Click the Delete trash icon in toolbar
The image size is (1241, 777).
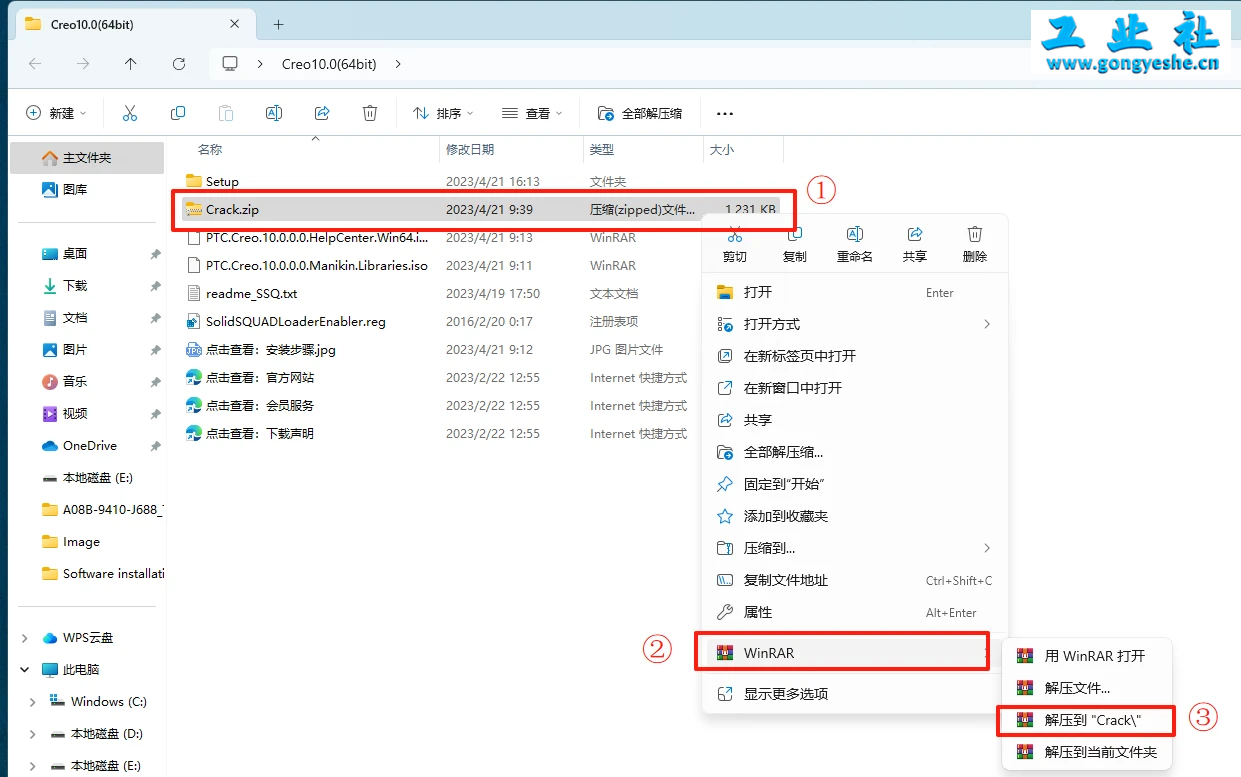click(370, 113)
